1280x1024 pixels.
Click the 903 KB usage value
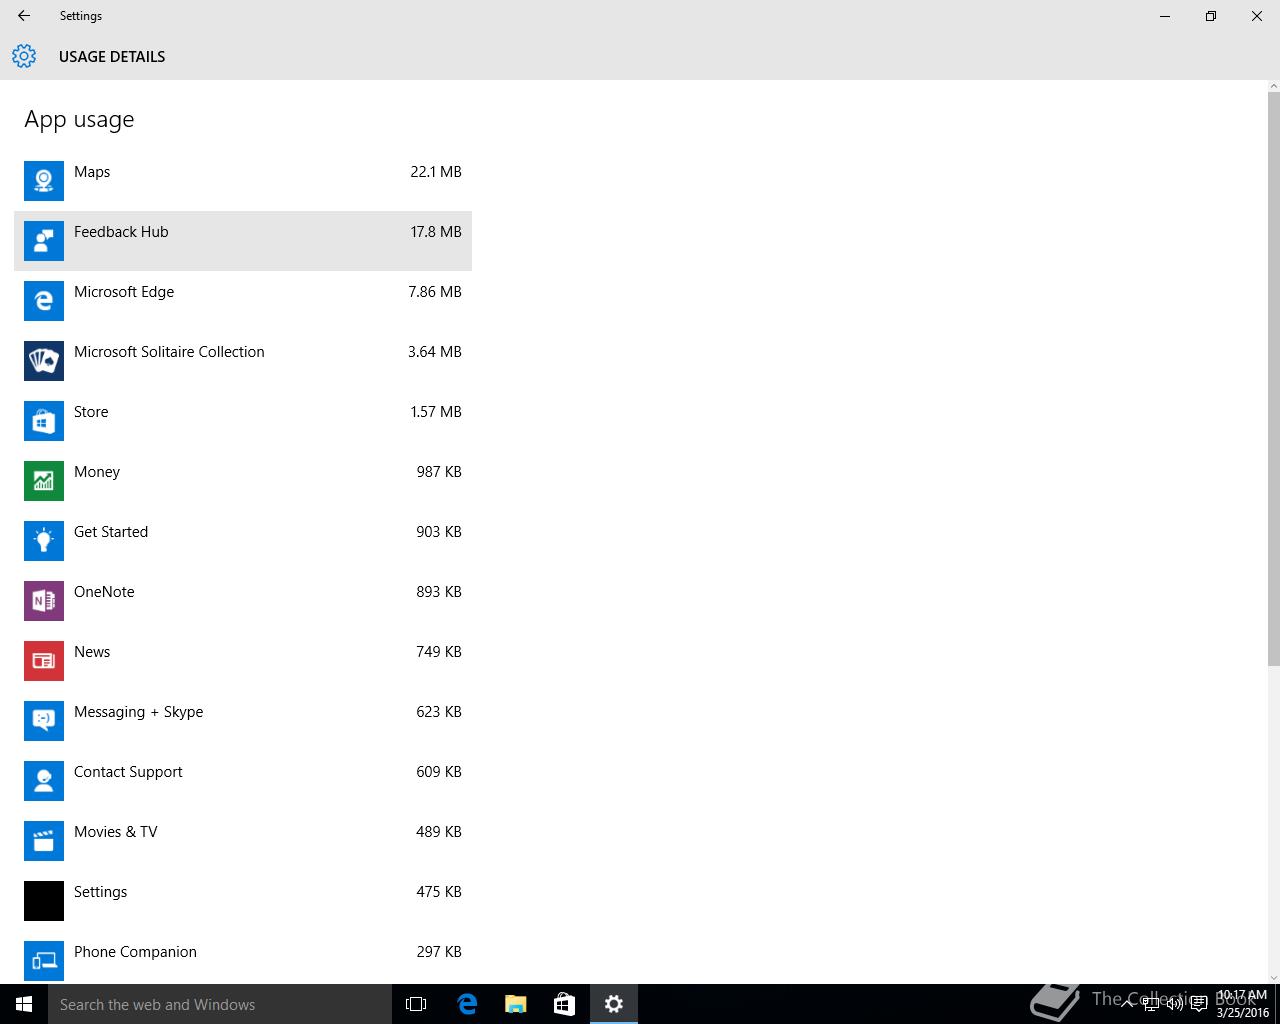(439, 532)
